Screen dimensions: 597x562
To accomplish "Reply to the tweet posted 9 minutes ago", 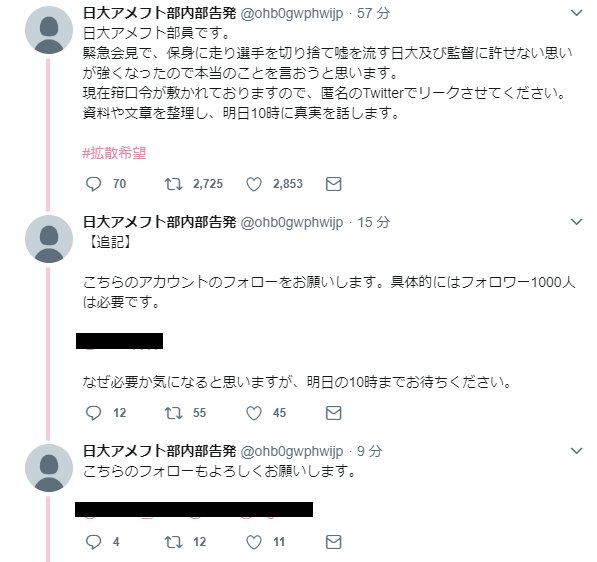I will pos(93,542).
